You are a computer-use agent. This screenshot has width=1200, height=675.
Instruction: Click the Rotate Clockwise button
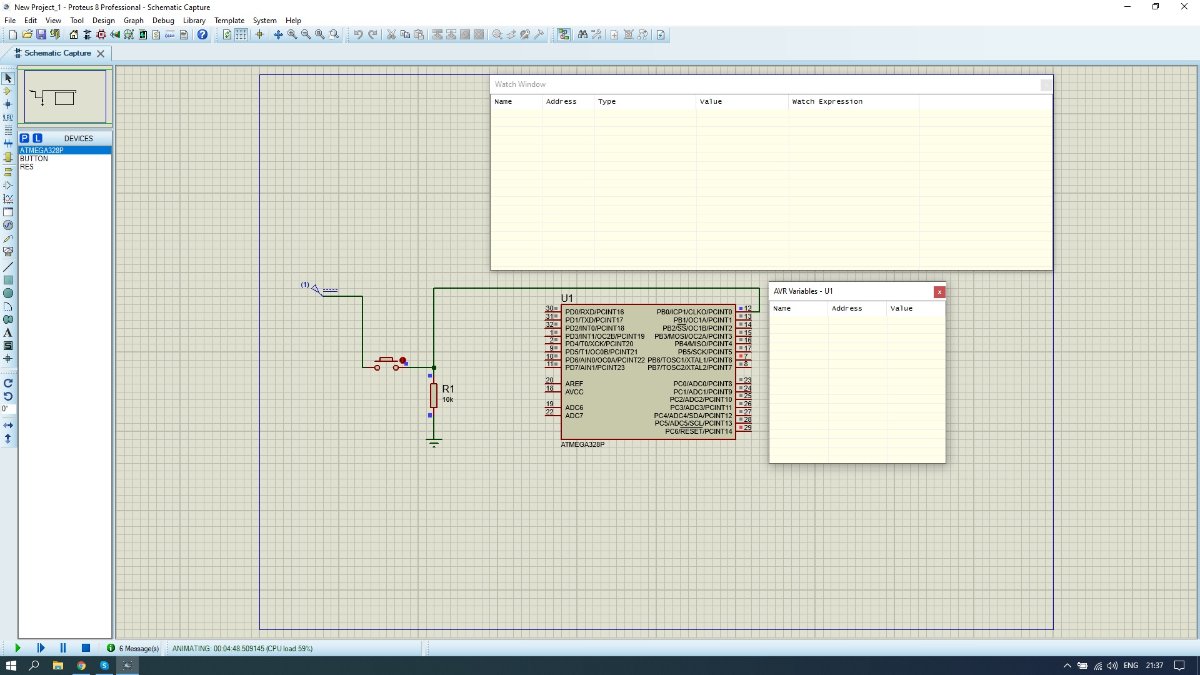click(8, 383)
